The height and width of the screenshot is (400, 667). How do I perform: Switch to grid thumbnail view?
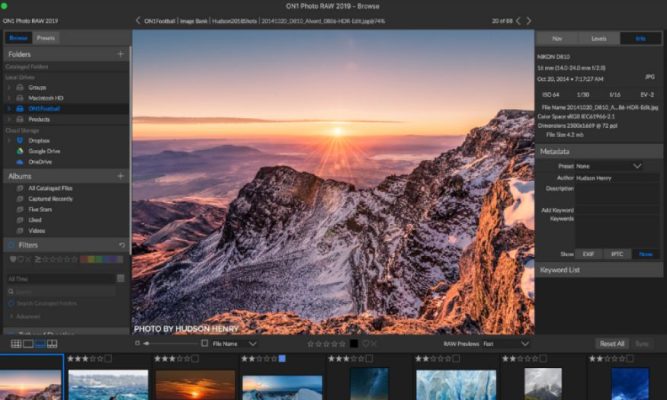[x=15, y=344]
